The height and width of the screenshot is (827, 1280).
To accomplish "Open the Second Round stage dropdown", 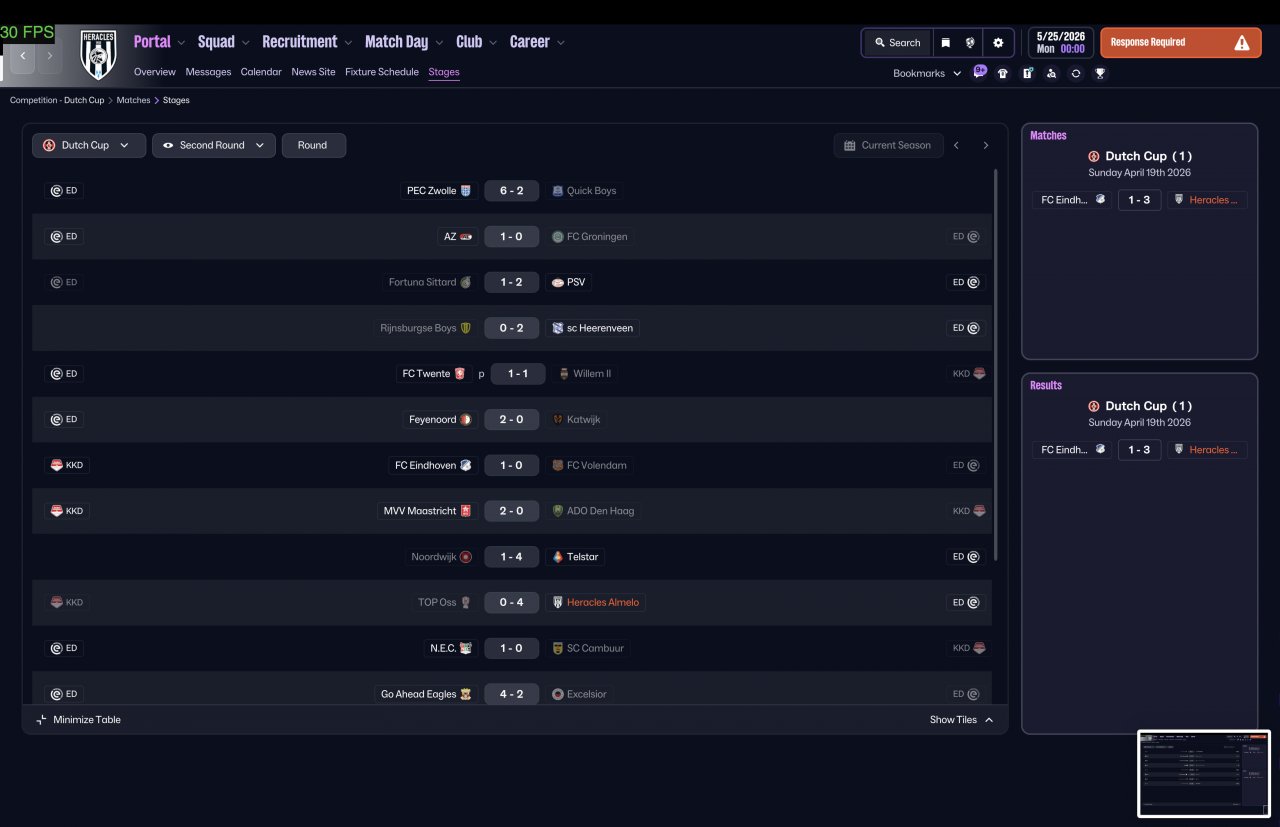I will 214,145.
